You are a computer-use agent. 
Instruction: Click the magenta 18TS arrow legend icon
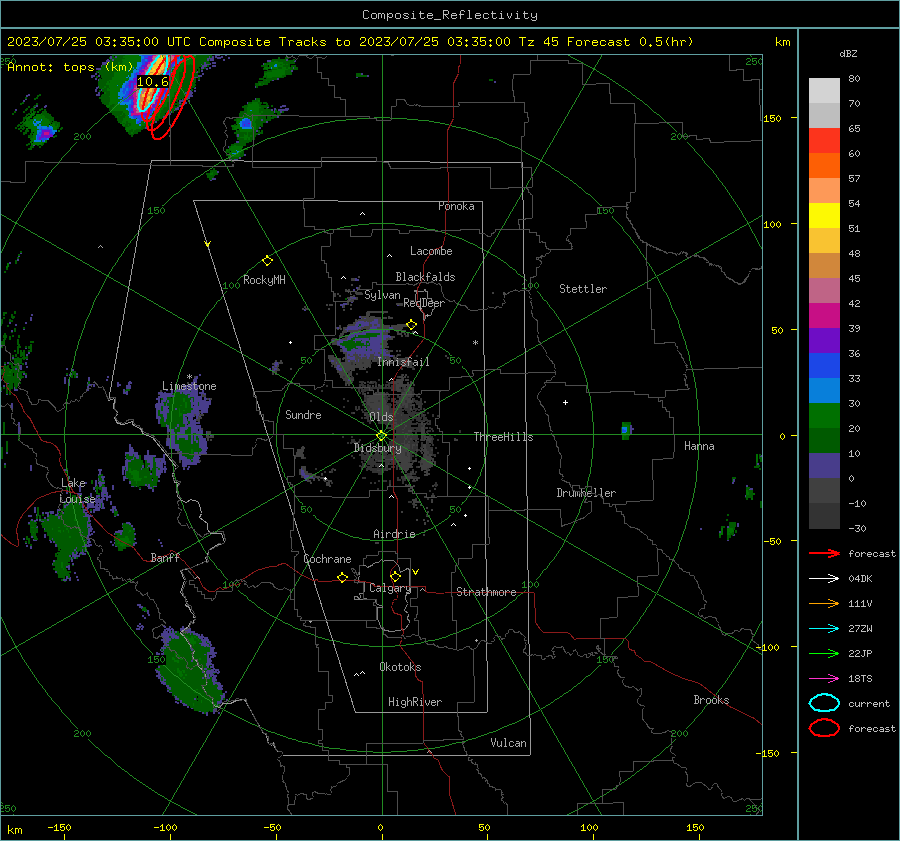coord(824,679)
